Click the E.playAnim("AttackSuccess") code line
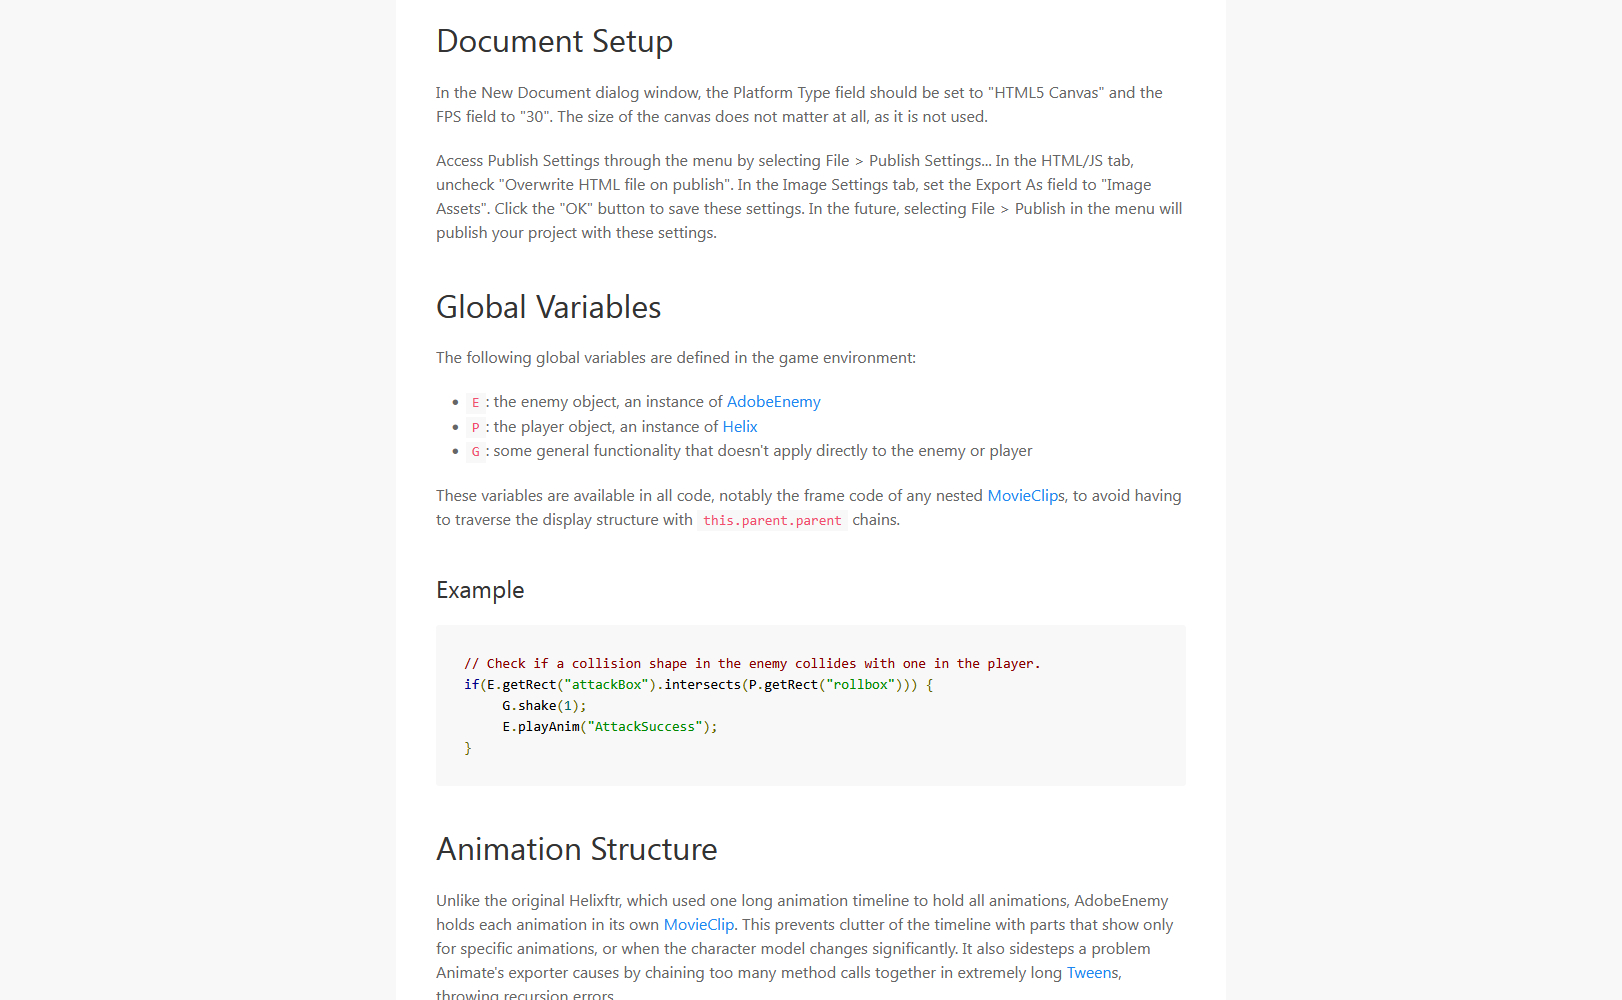Image resolution: width=1622 pixels, height=1000 pixels. click(609, 727)
